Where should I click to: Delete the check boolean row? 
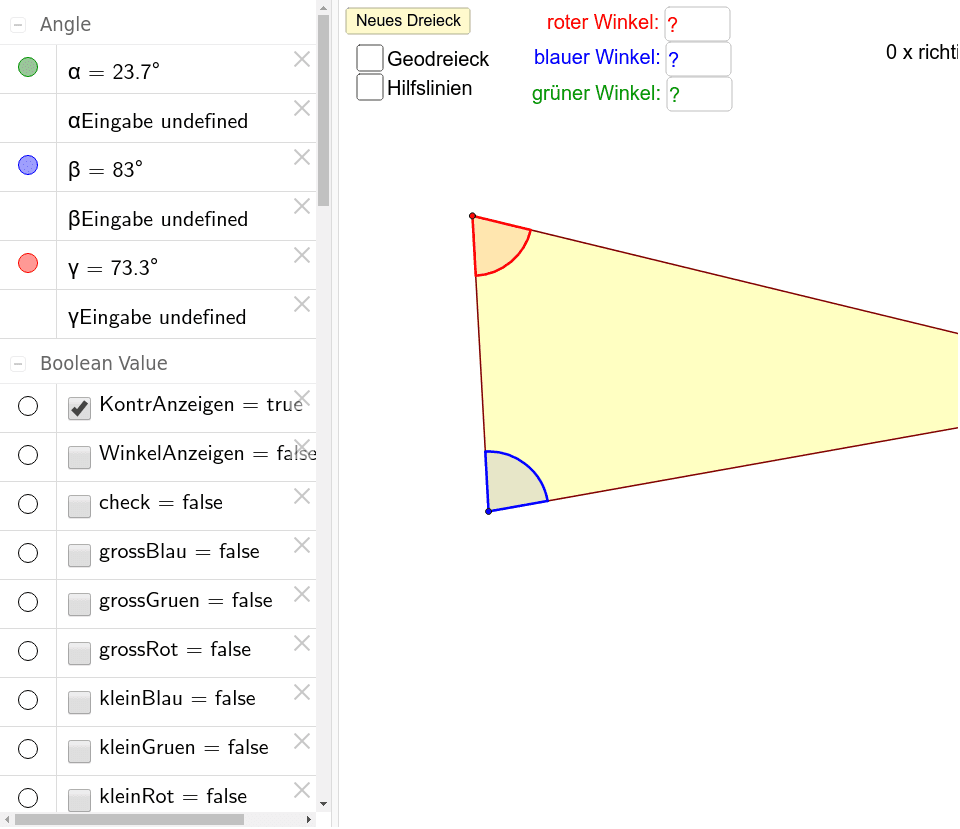(302, 496)
